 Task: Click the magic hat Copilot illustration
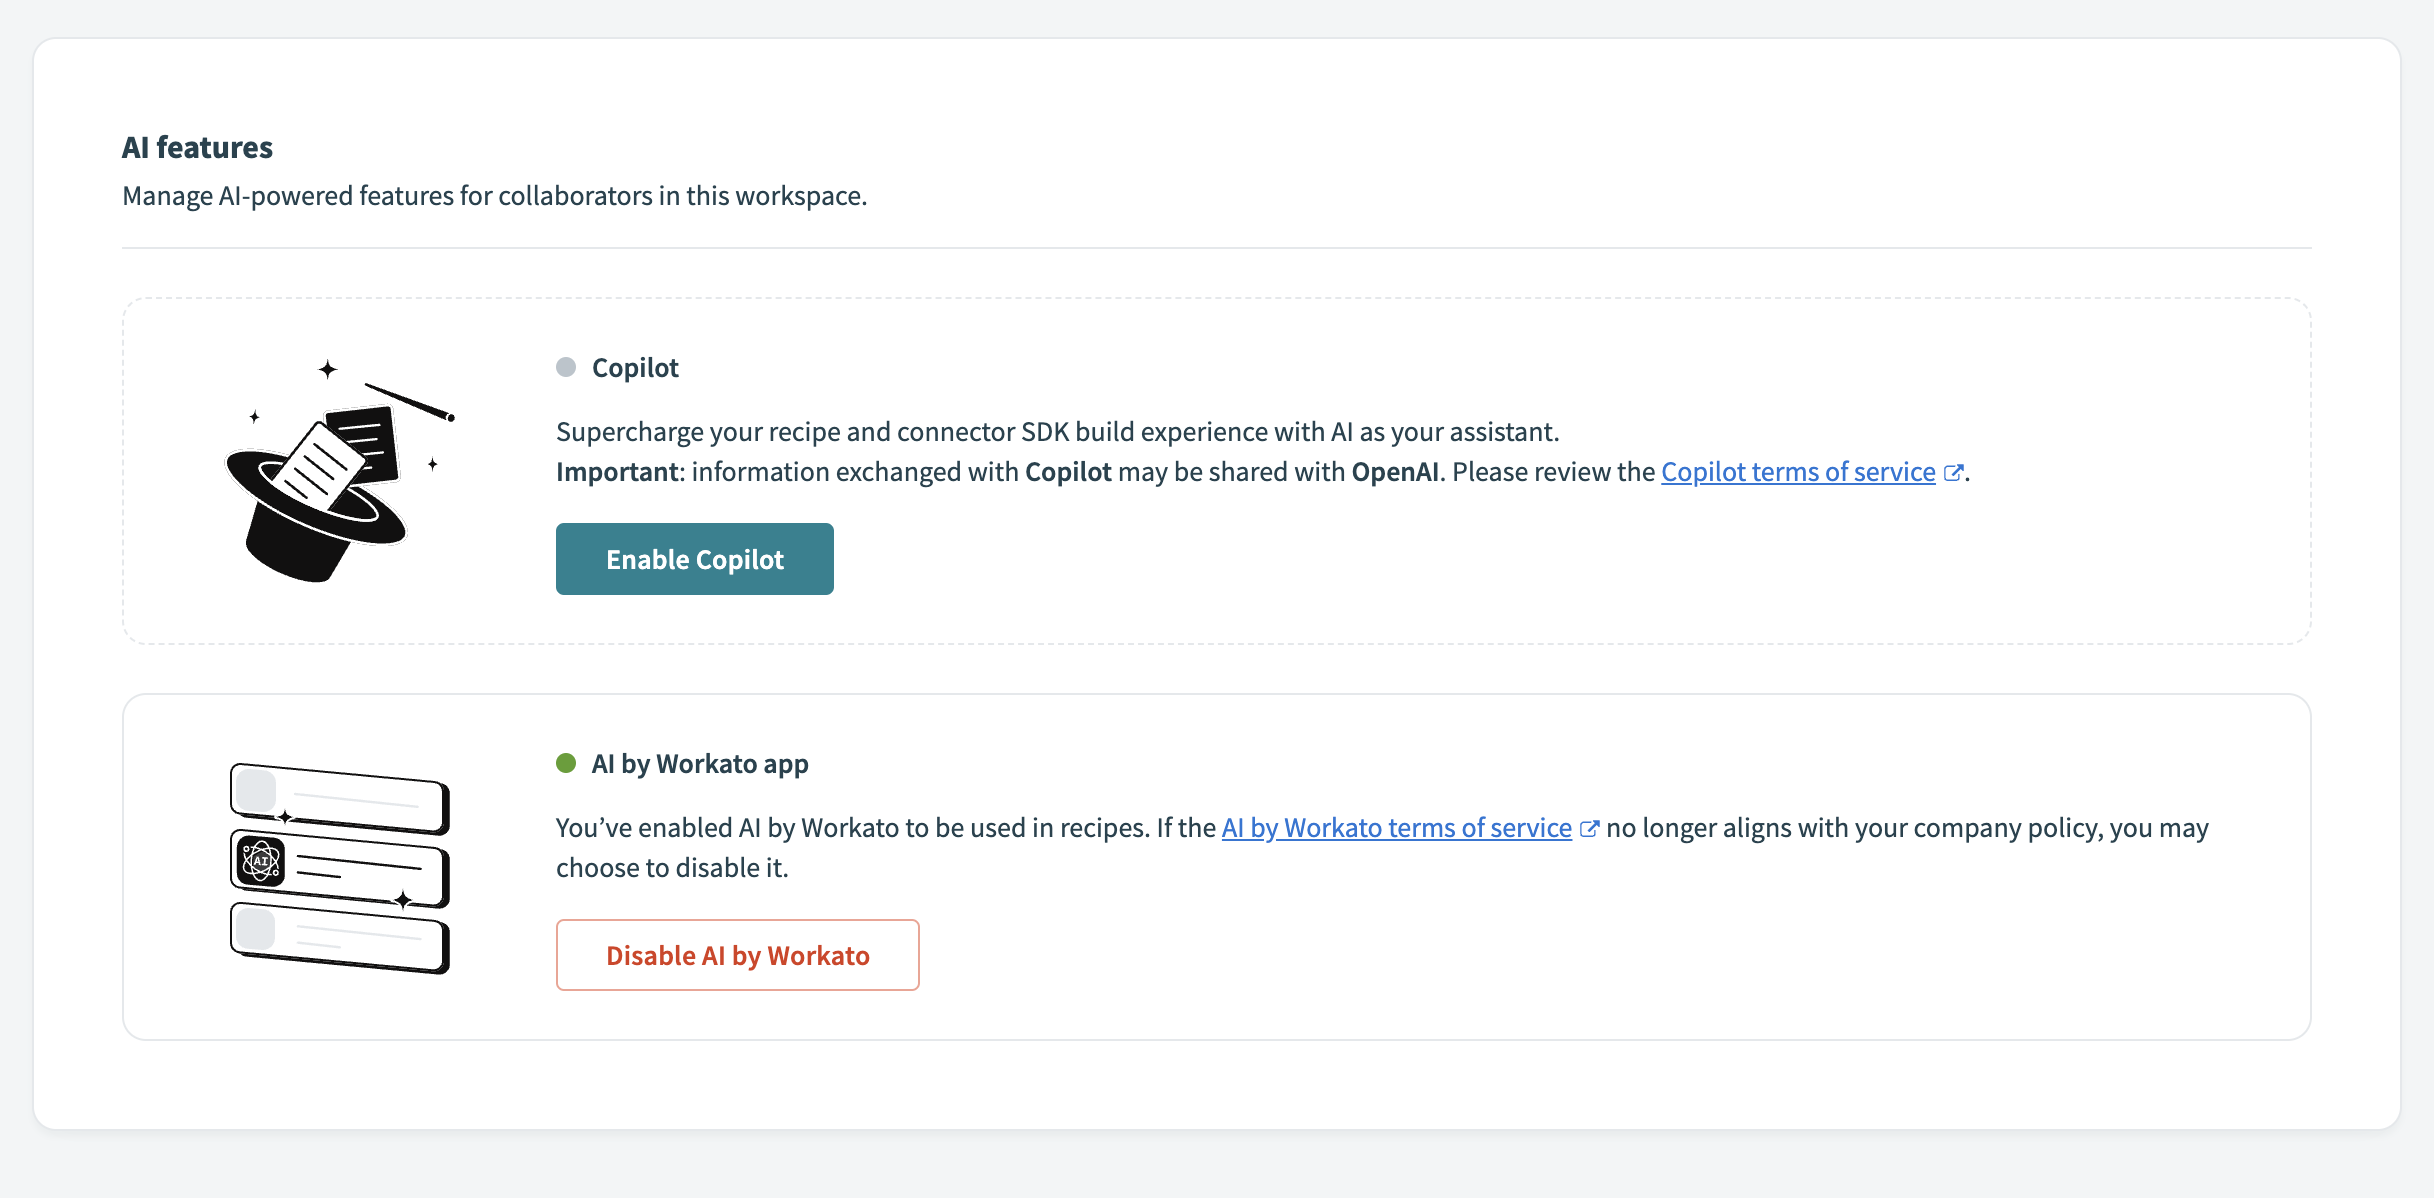(340, 480)
